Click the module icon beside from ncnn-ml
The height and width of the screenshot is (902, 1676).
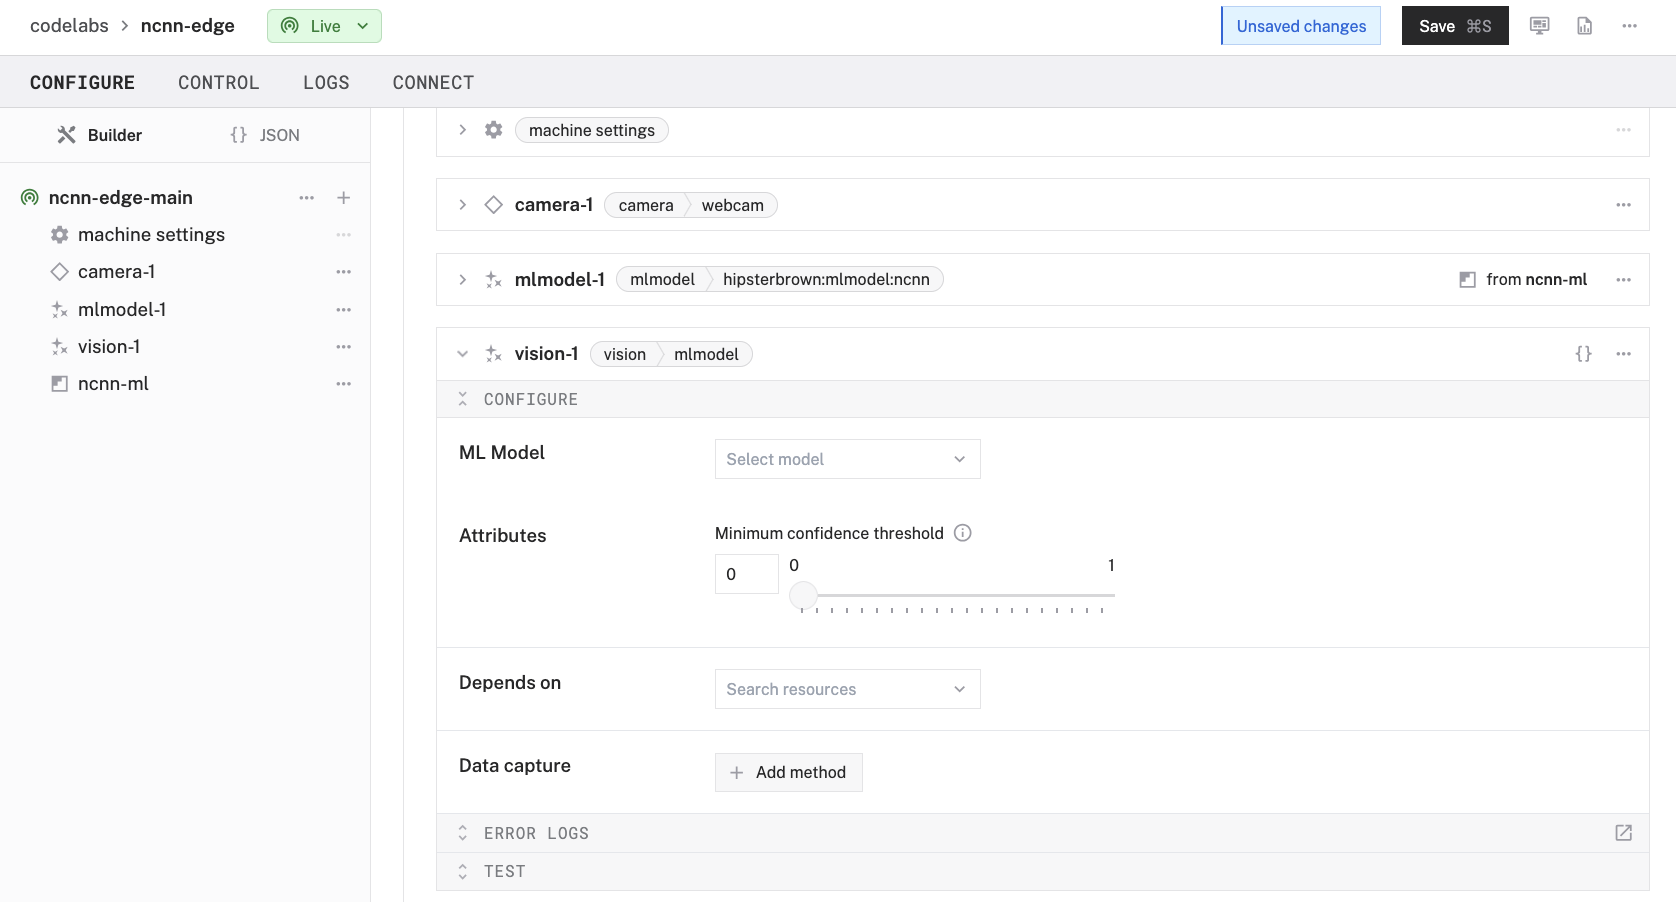pos(1468,280)
